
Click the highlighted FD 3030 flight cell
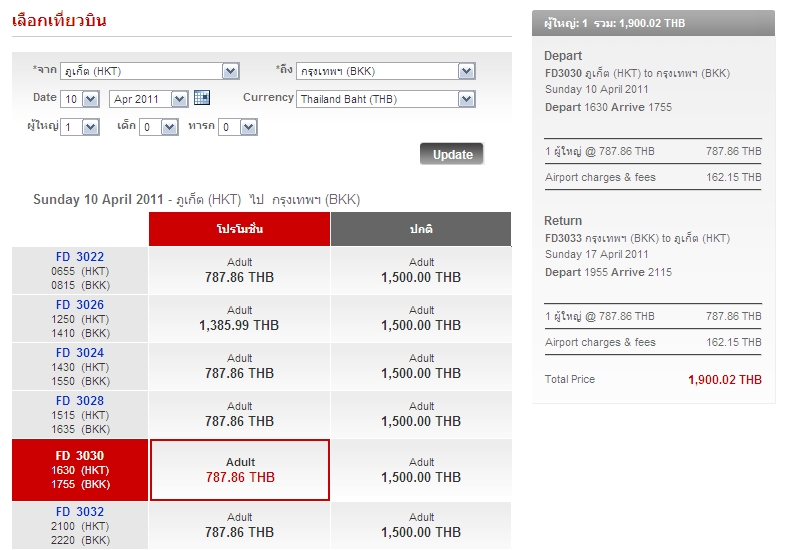coord(80,470)
